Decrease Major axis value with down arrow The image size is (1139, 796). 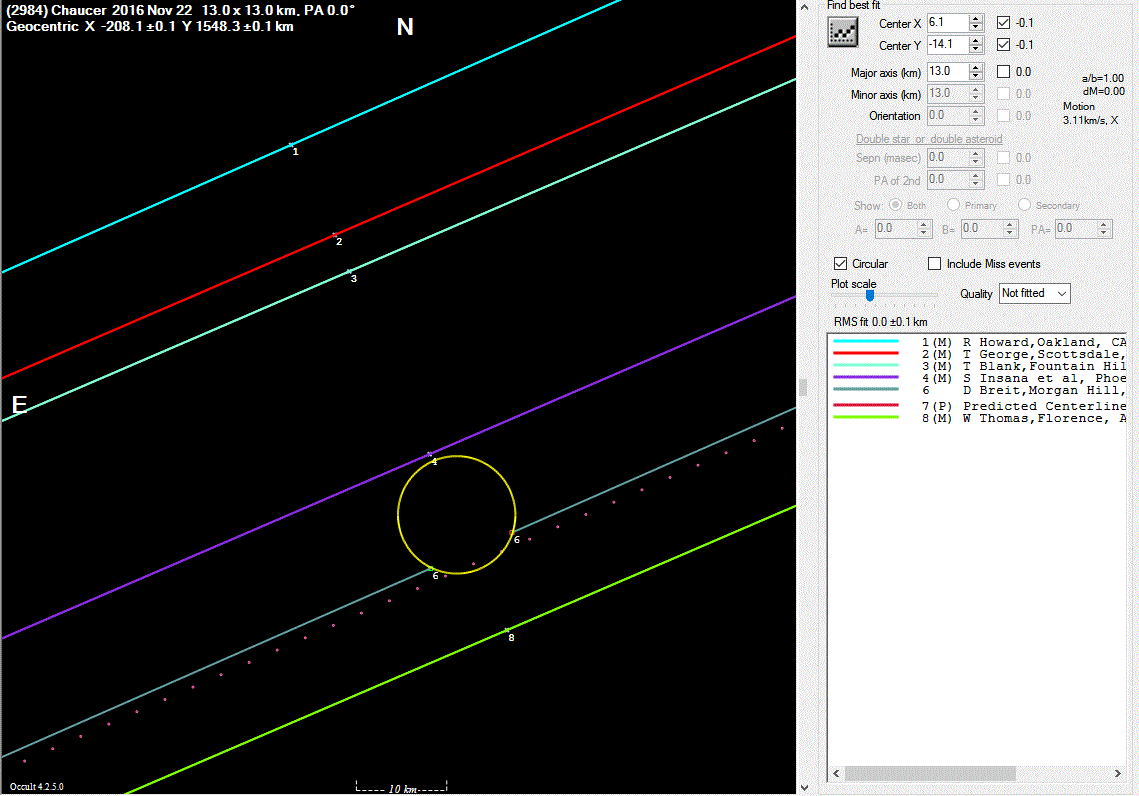[976, 76]
